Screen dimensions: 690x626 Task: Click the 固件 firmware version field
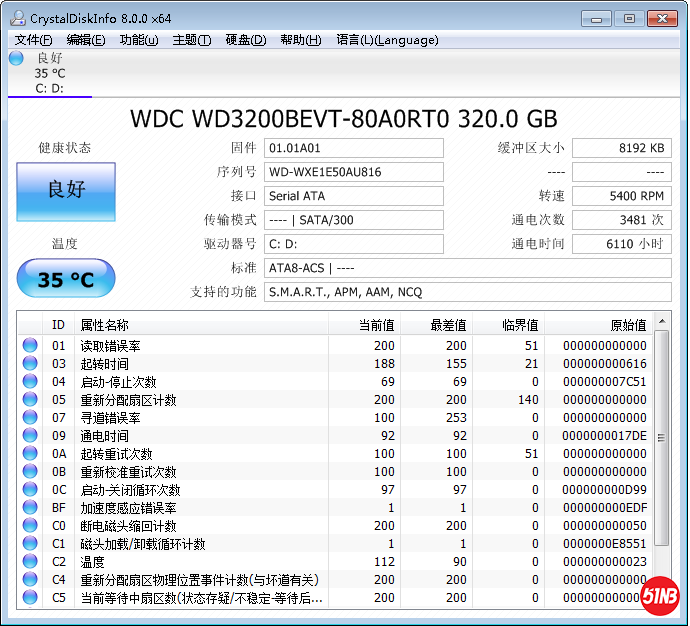coord(353,148)
